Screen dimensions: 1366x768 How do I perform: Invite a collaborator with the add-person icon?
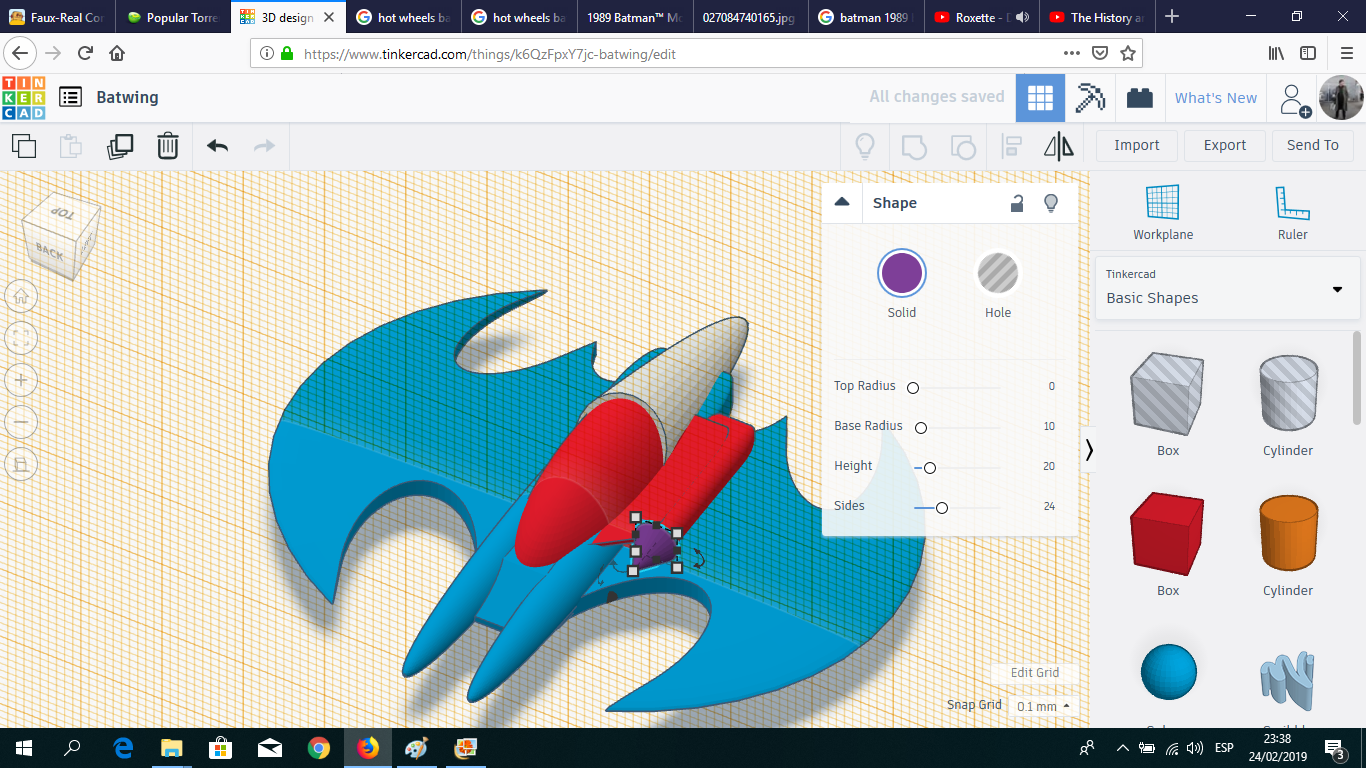[x=1294, y=99]
